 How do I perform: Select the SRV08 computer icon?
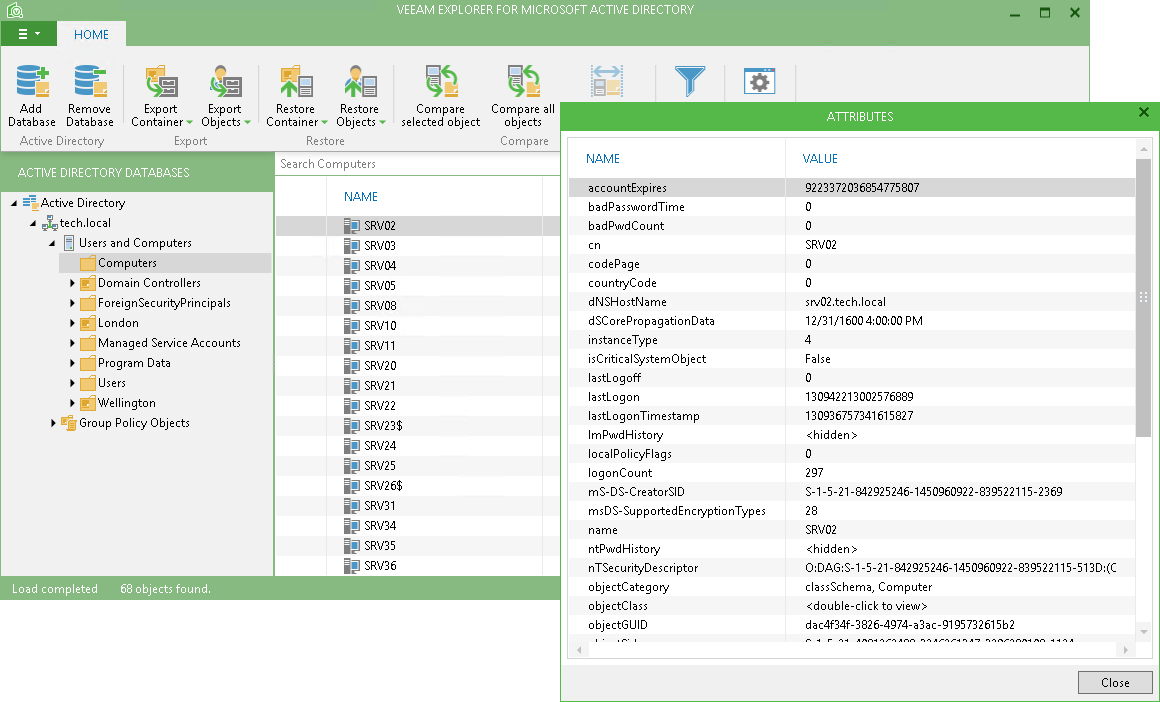click(351, 306)
